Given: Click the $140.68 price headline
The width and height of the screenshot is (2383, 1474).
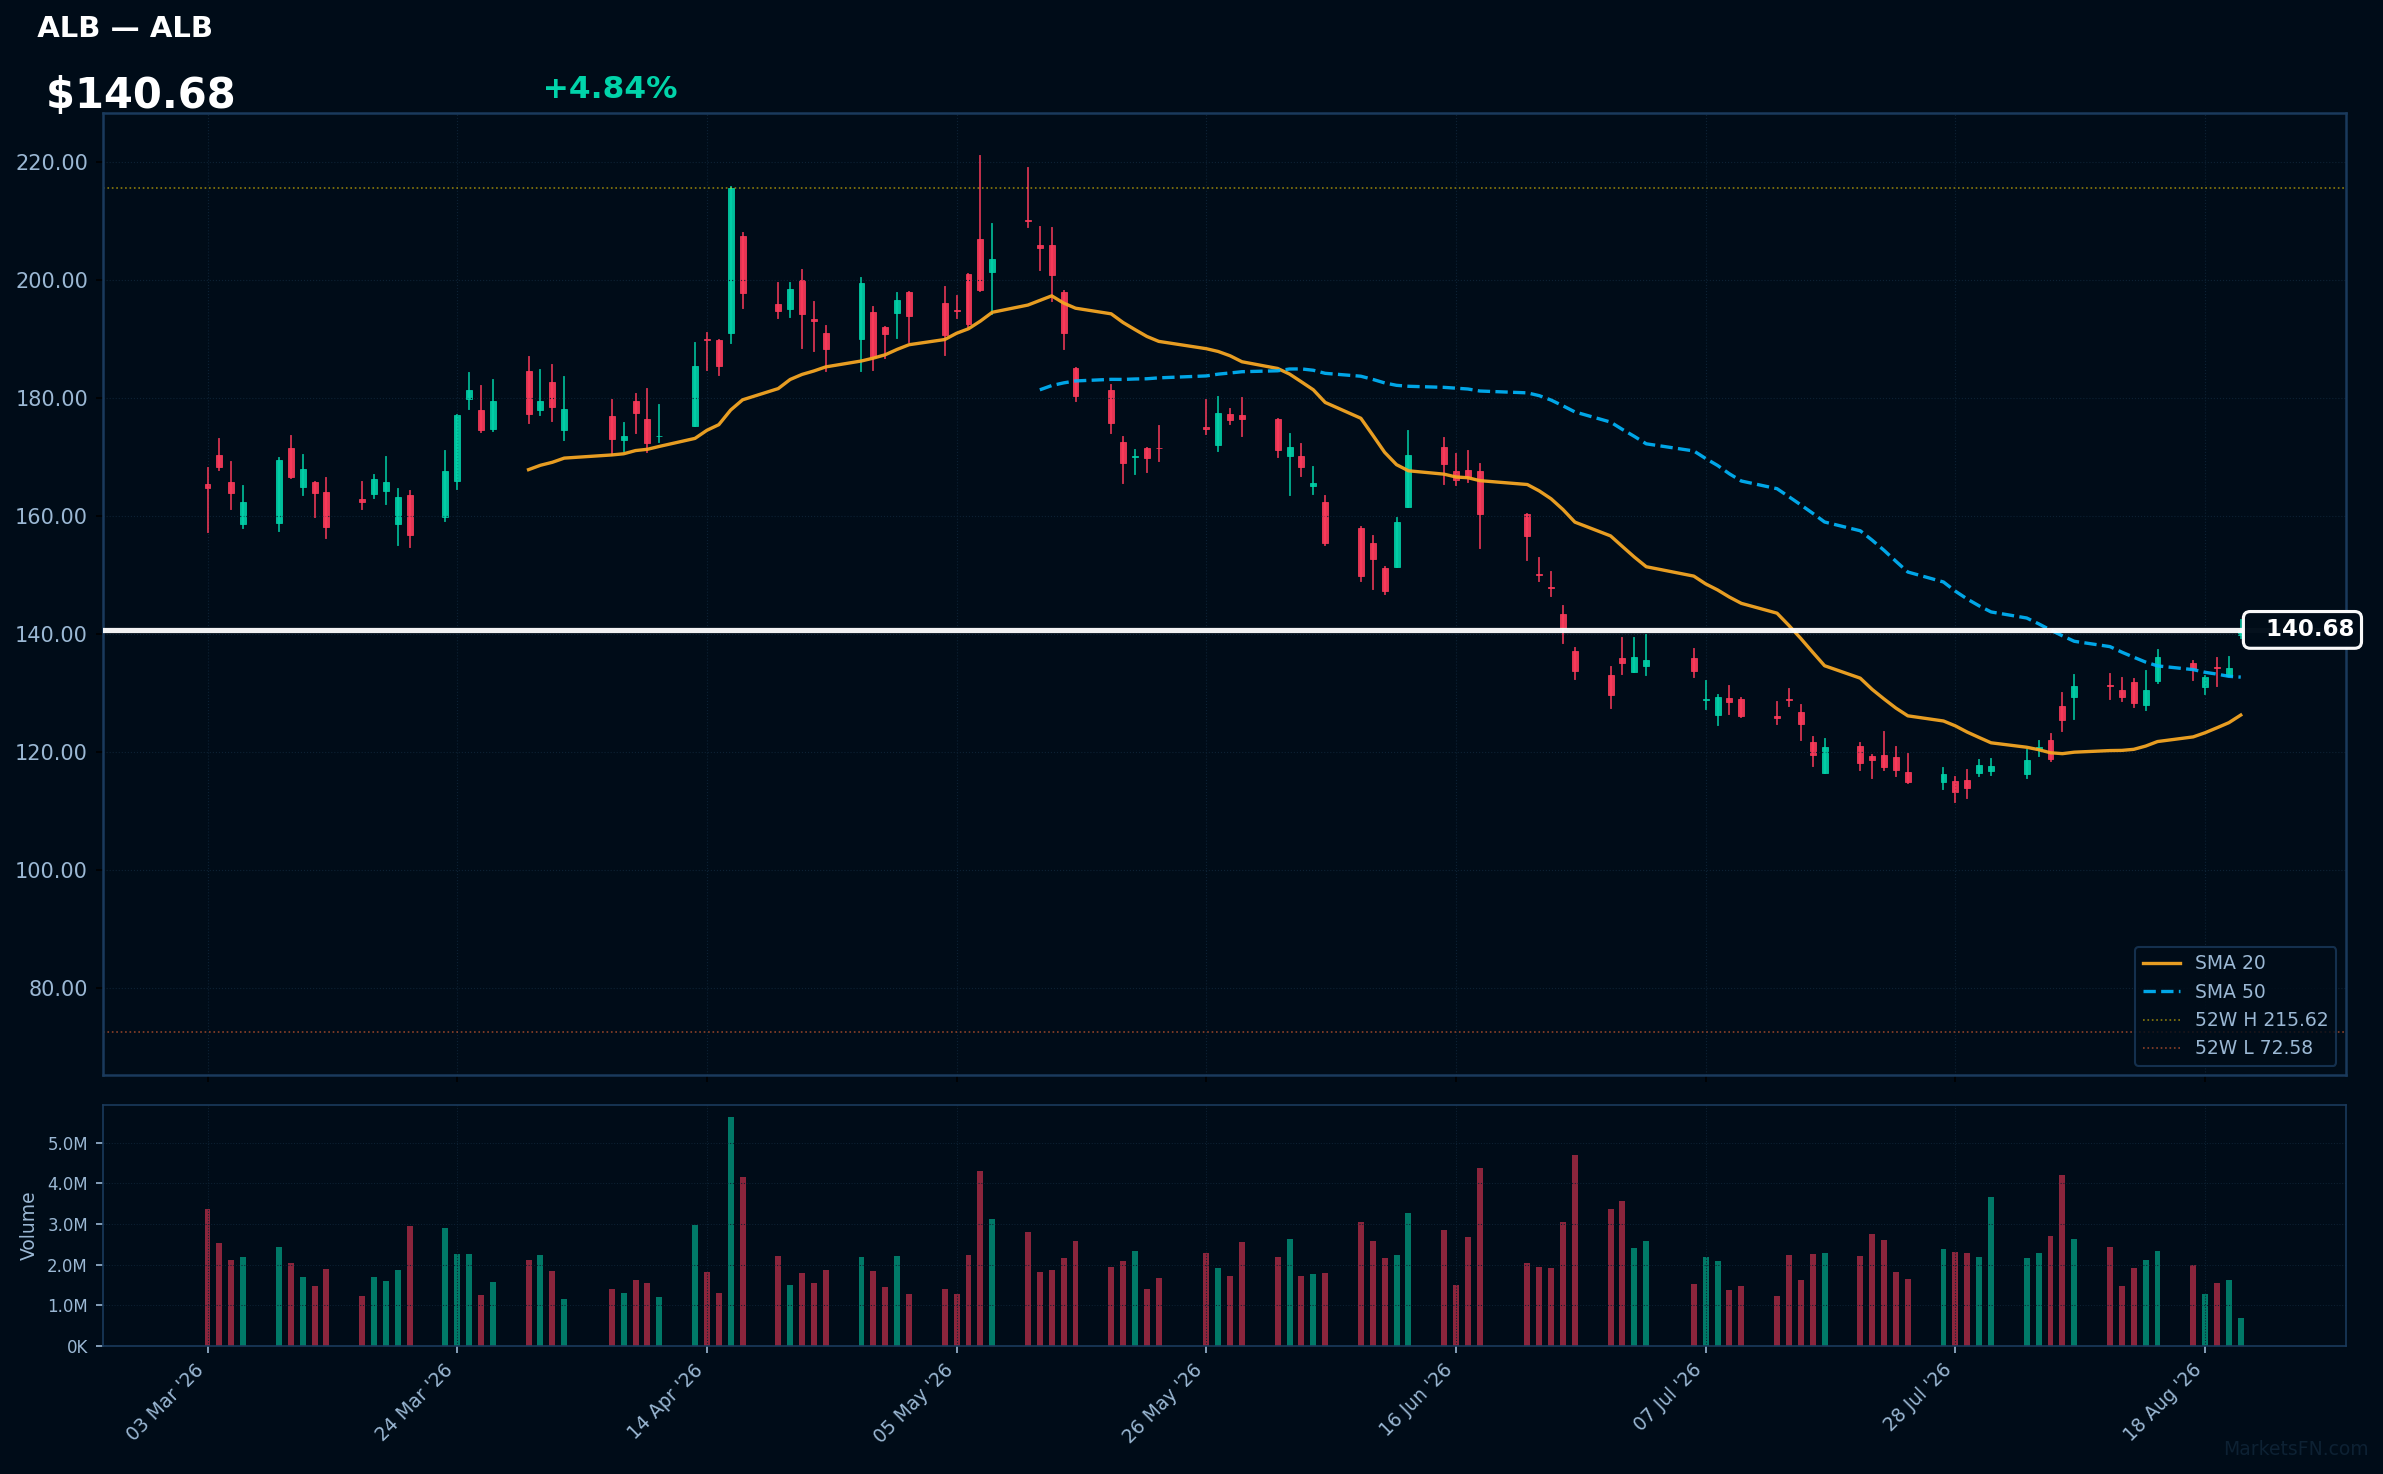Looking at the screenshot, I should [x=140, y=94].
